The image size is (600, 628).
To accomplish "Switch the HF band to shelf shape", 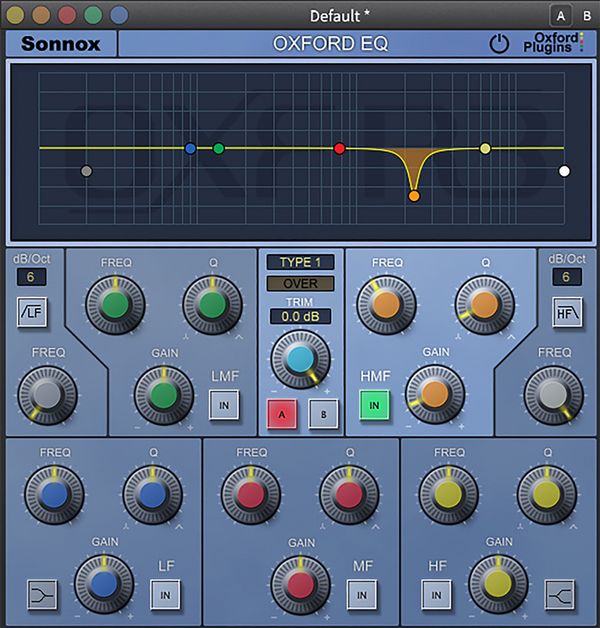I will click(560, 595).
